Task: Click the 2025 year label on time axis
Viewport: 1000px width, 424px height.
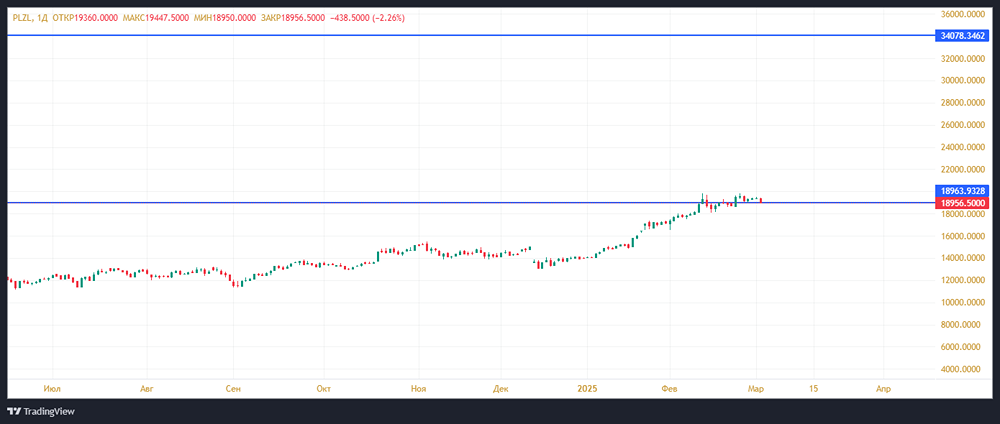Action: click(x=586, y=388)
